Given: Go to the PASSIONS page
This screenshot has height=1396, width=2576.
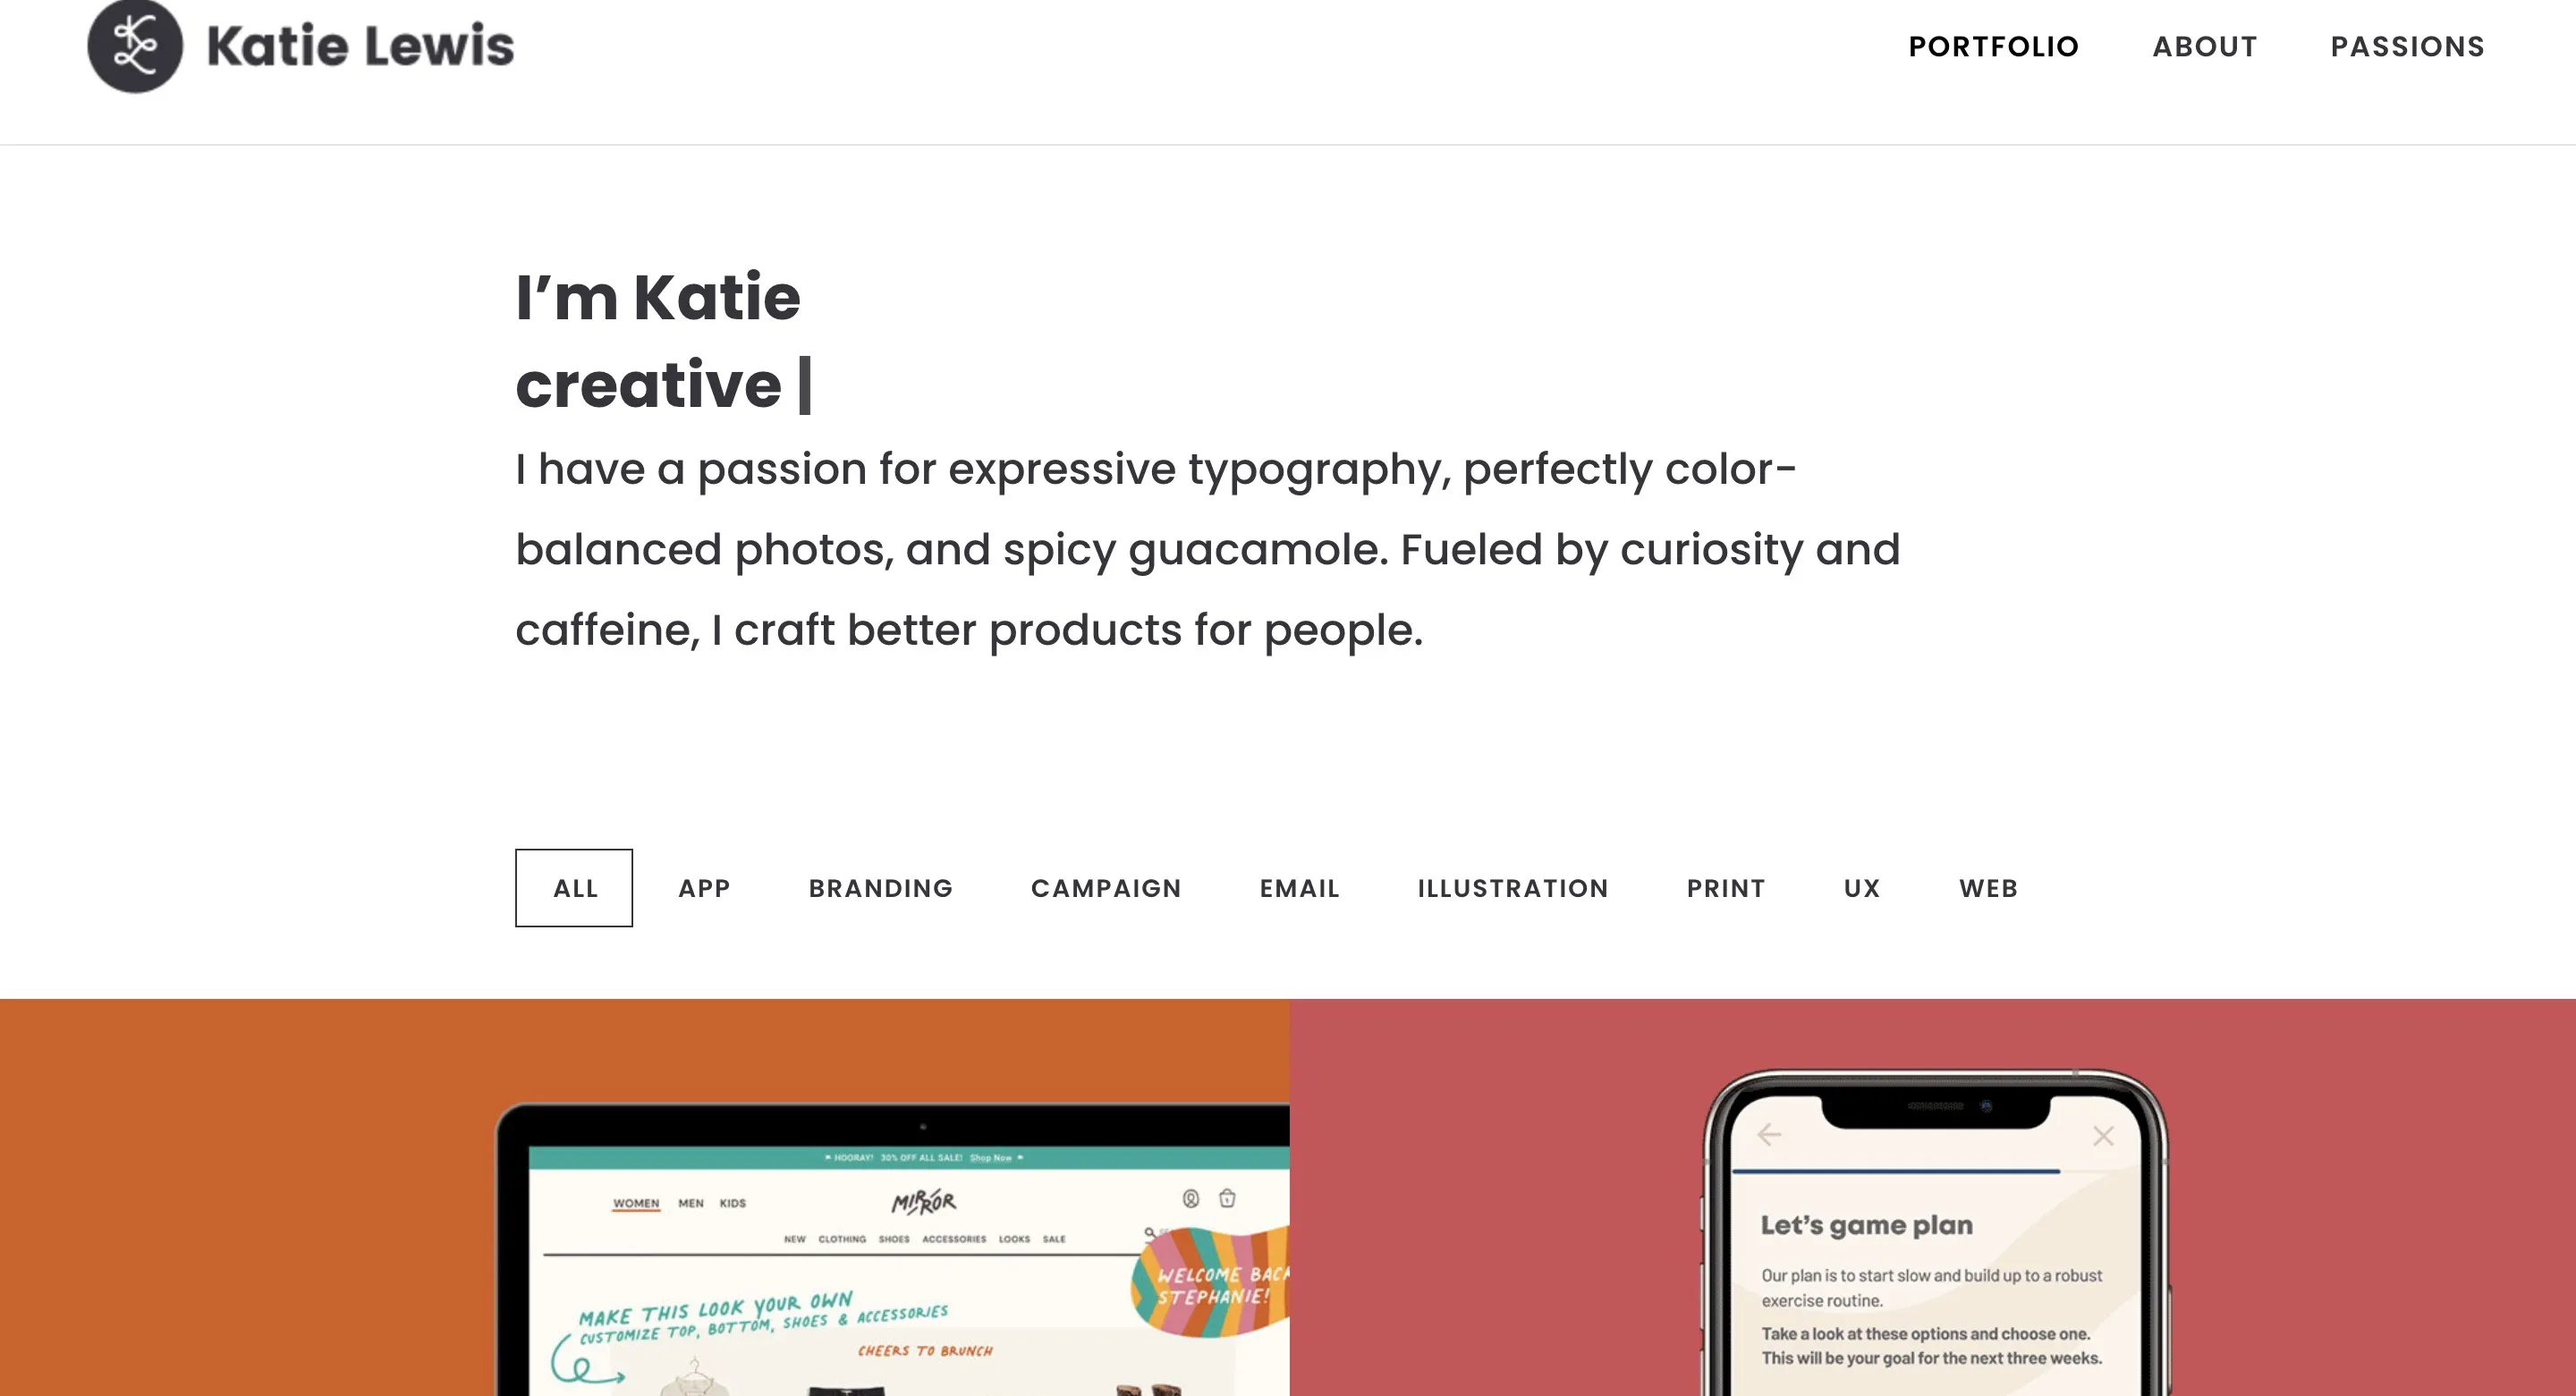Looking at the screenshot, I should 2408,46.
